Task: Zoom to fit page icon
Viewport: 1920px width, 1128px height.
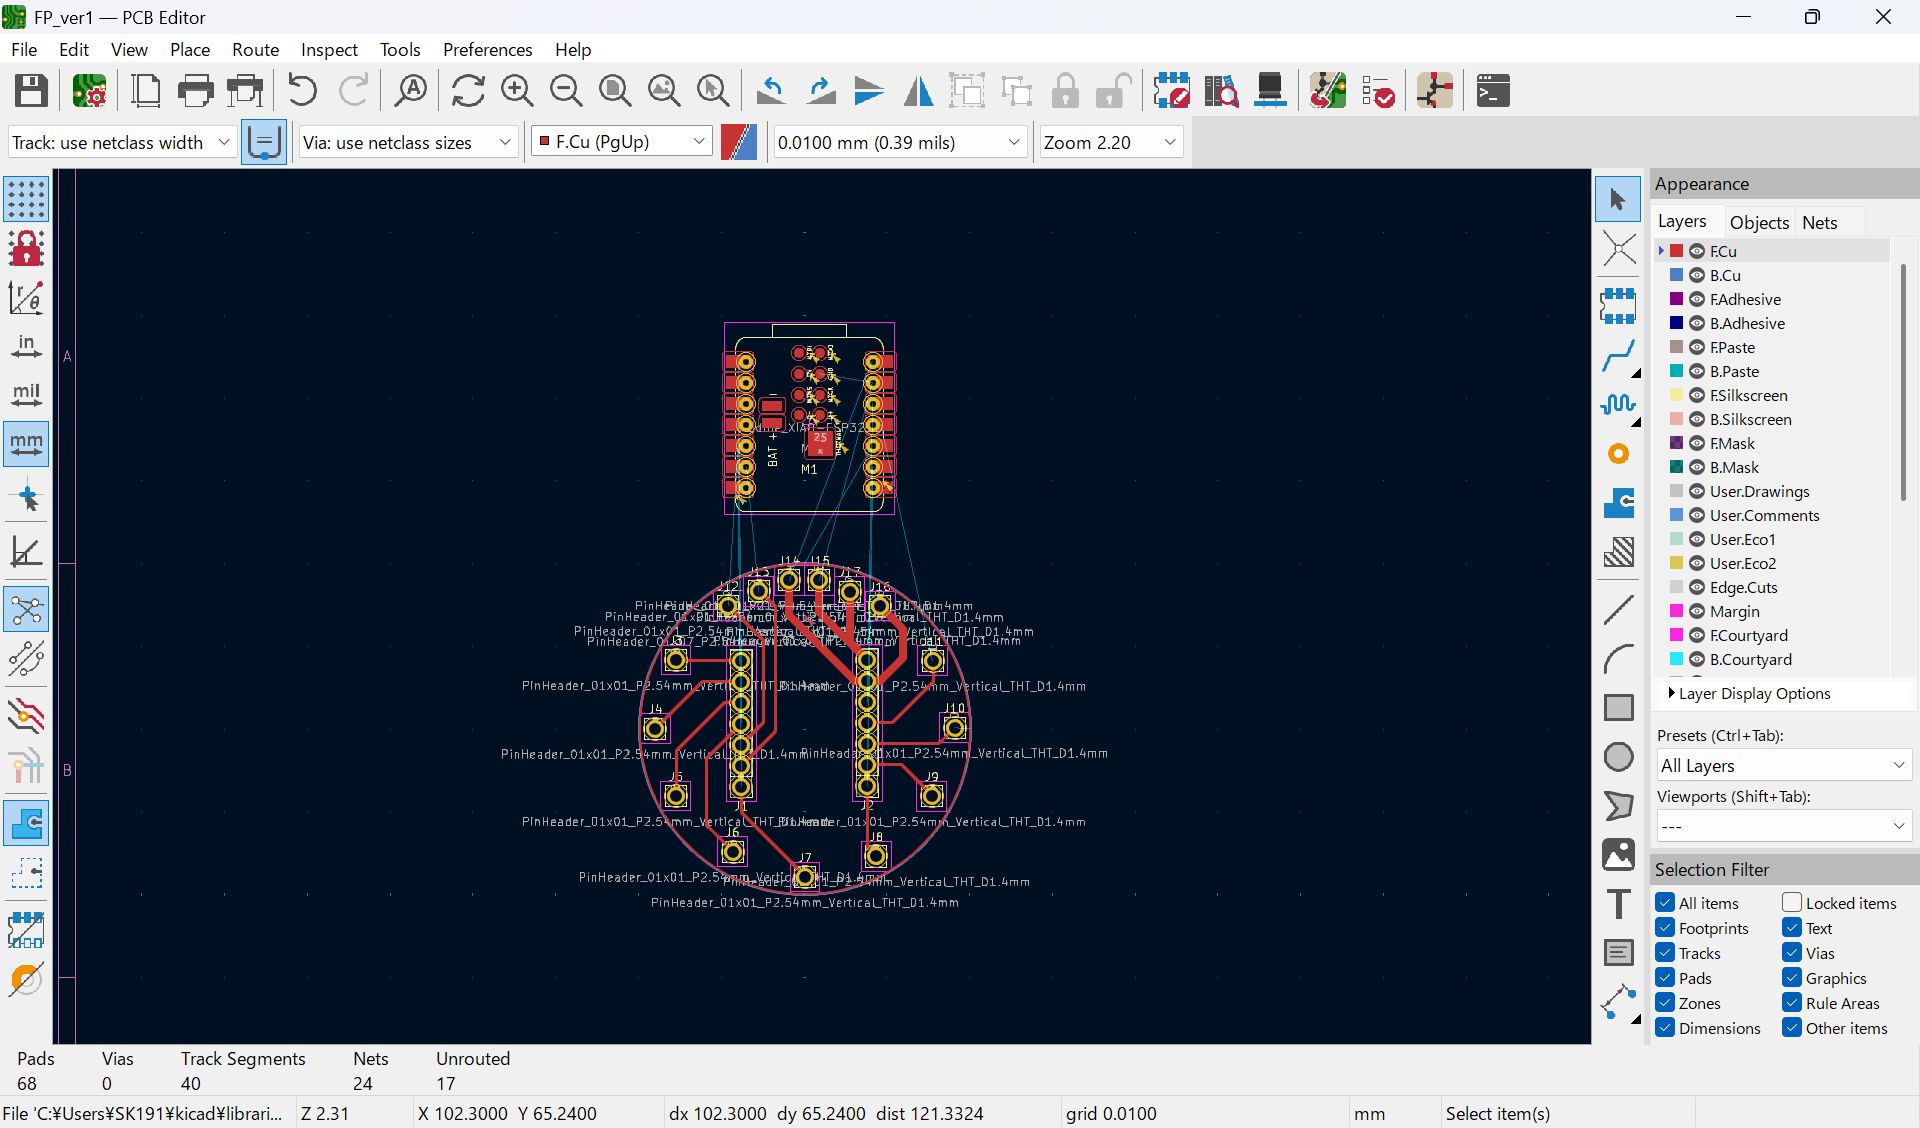Action: pyautogui.click(x=615, y=91)
